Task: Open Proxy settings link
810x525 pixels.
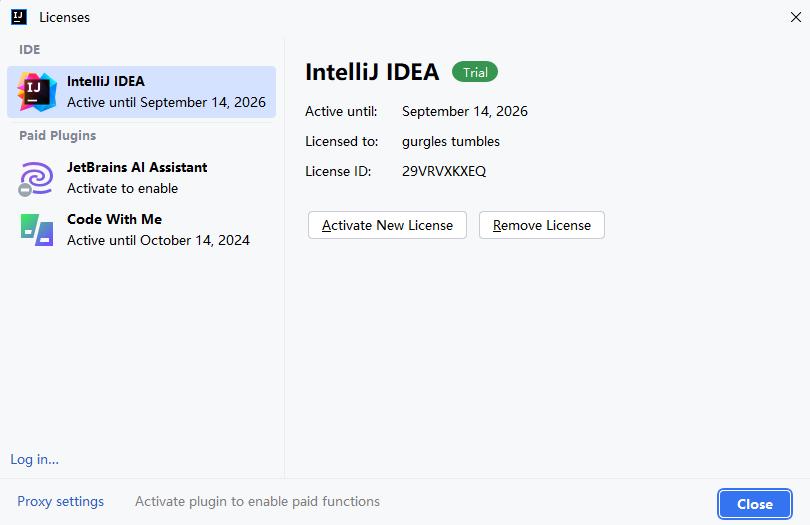Action: pos(60,501)
